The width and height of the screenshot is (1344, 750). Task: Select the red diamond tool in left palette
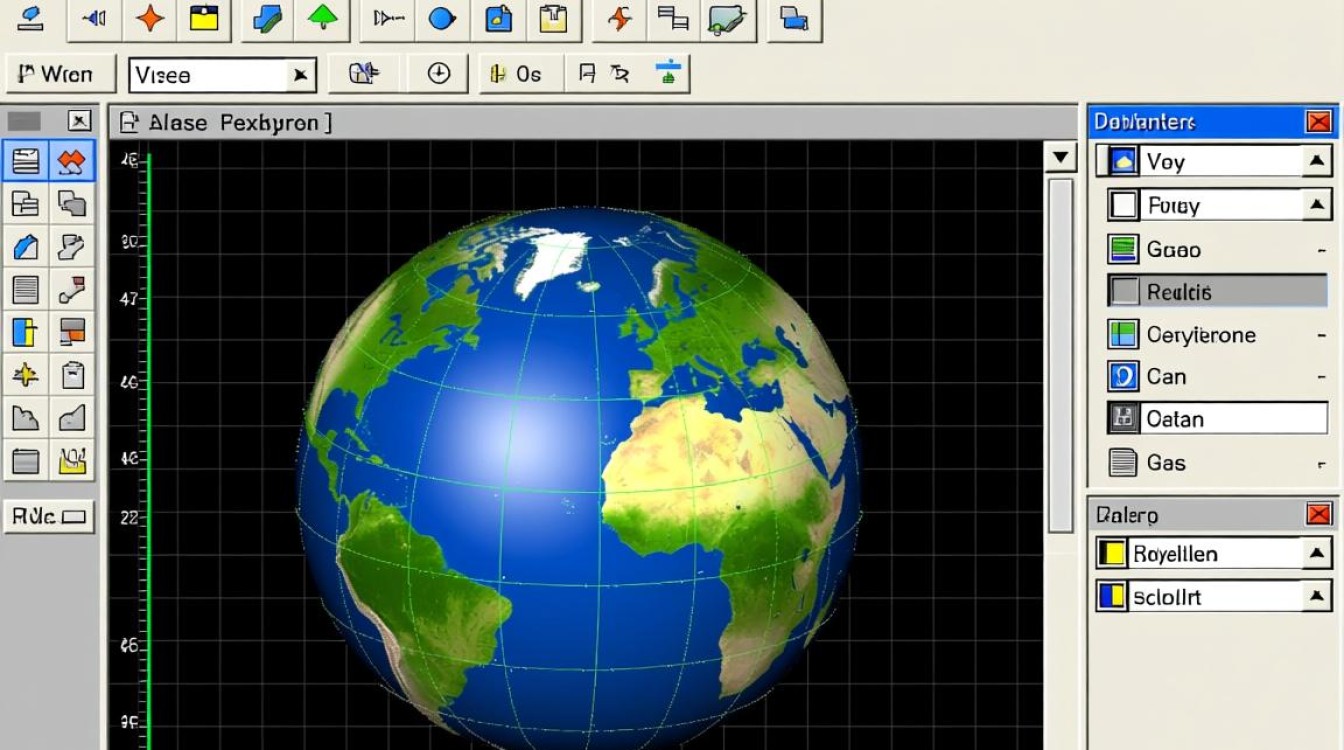[x=72, y=161]
